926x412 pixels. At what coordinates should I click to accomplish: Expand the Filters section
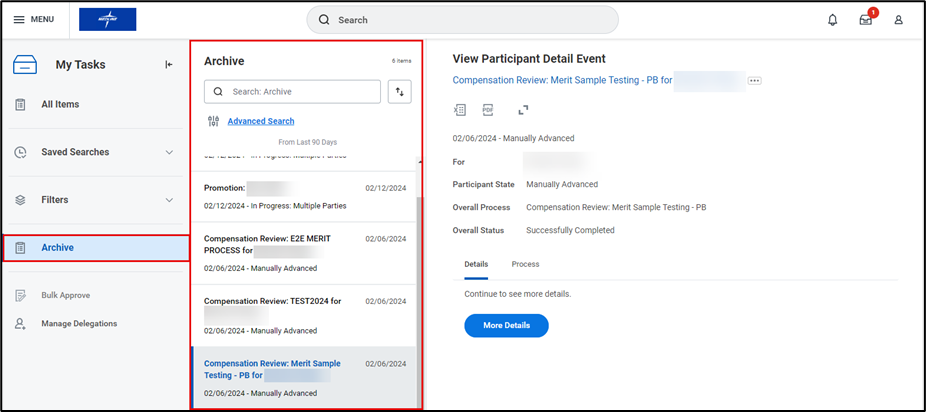[x=169, y=200]
